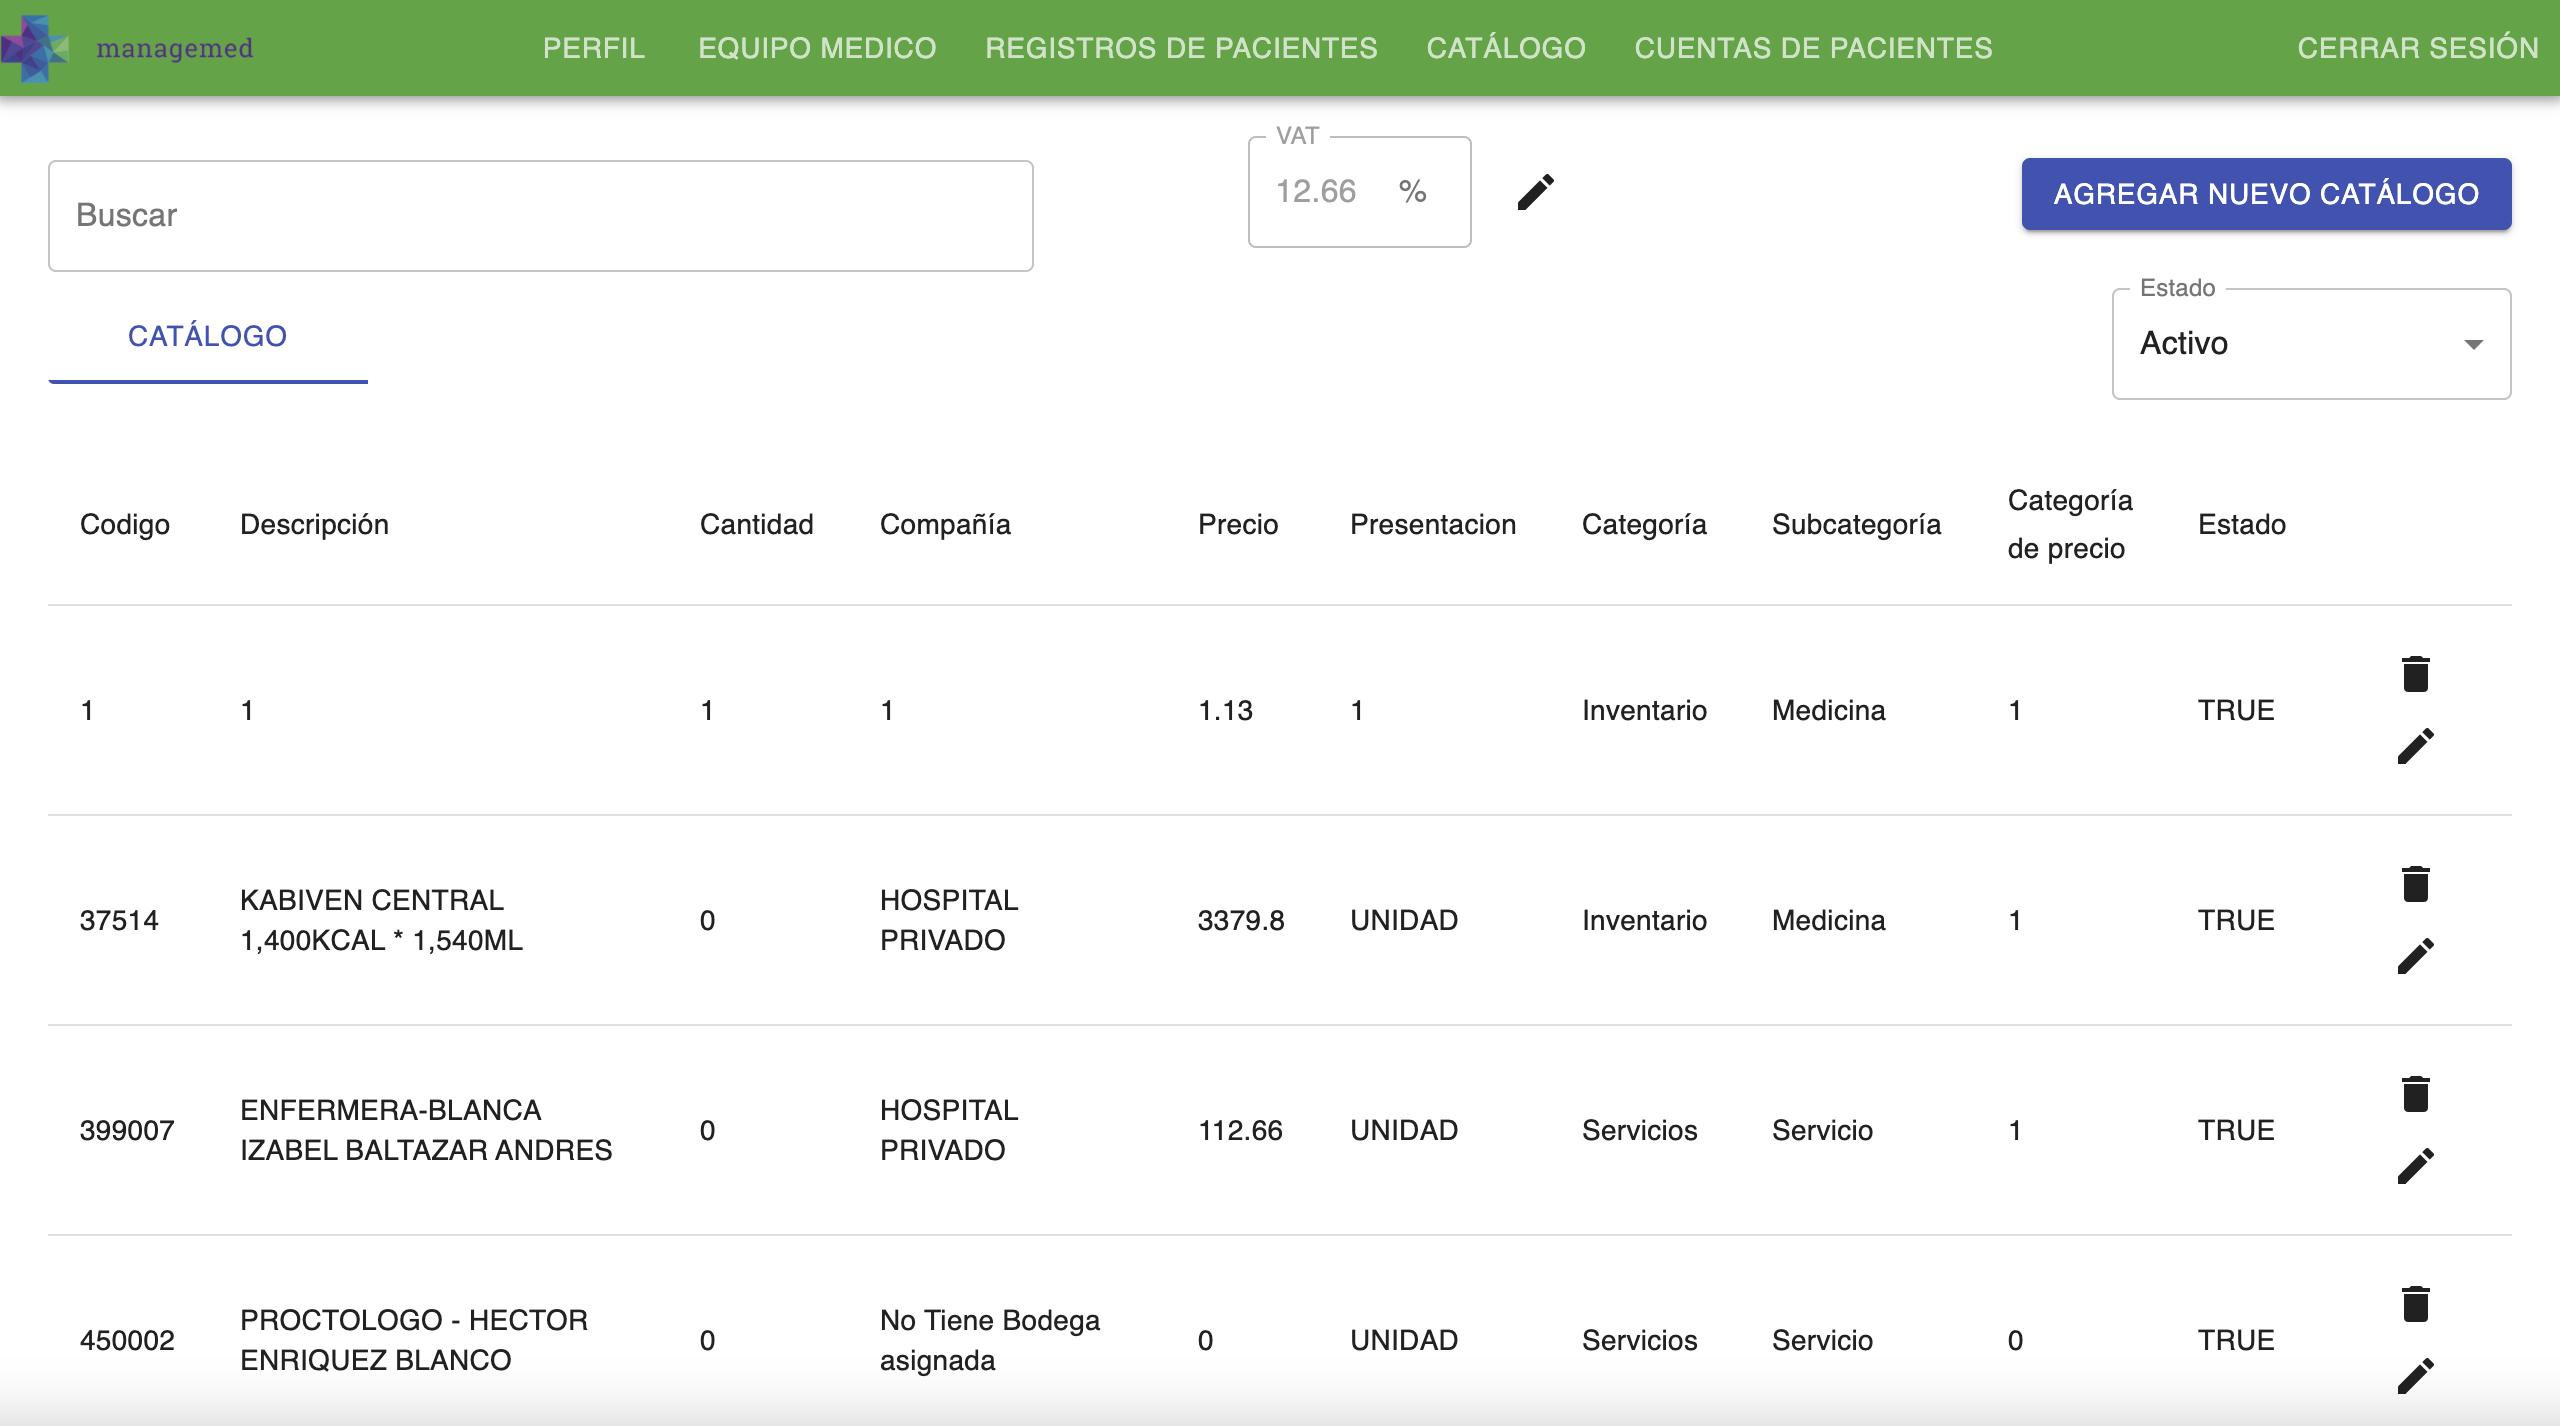The height and width of the screenshot is (1426, 2560).
Task: Edit the KABIVEN CENTRAL row
Action: tap(2415, 956)
